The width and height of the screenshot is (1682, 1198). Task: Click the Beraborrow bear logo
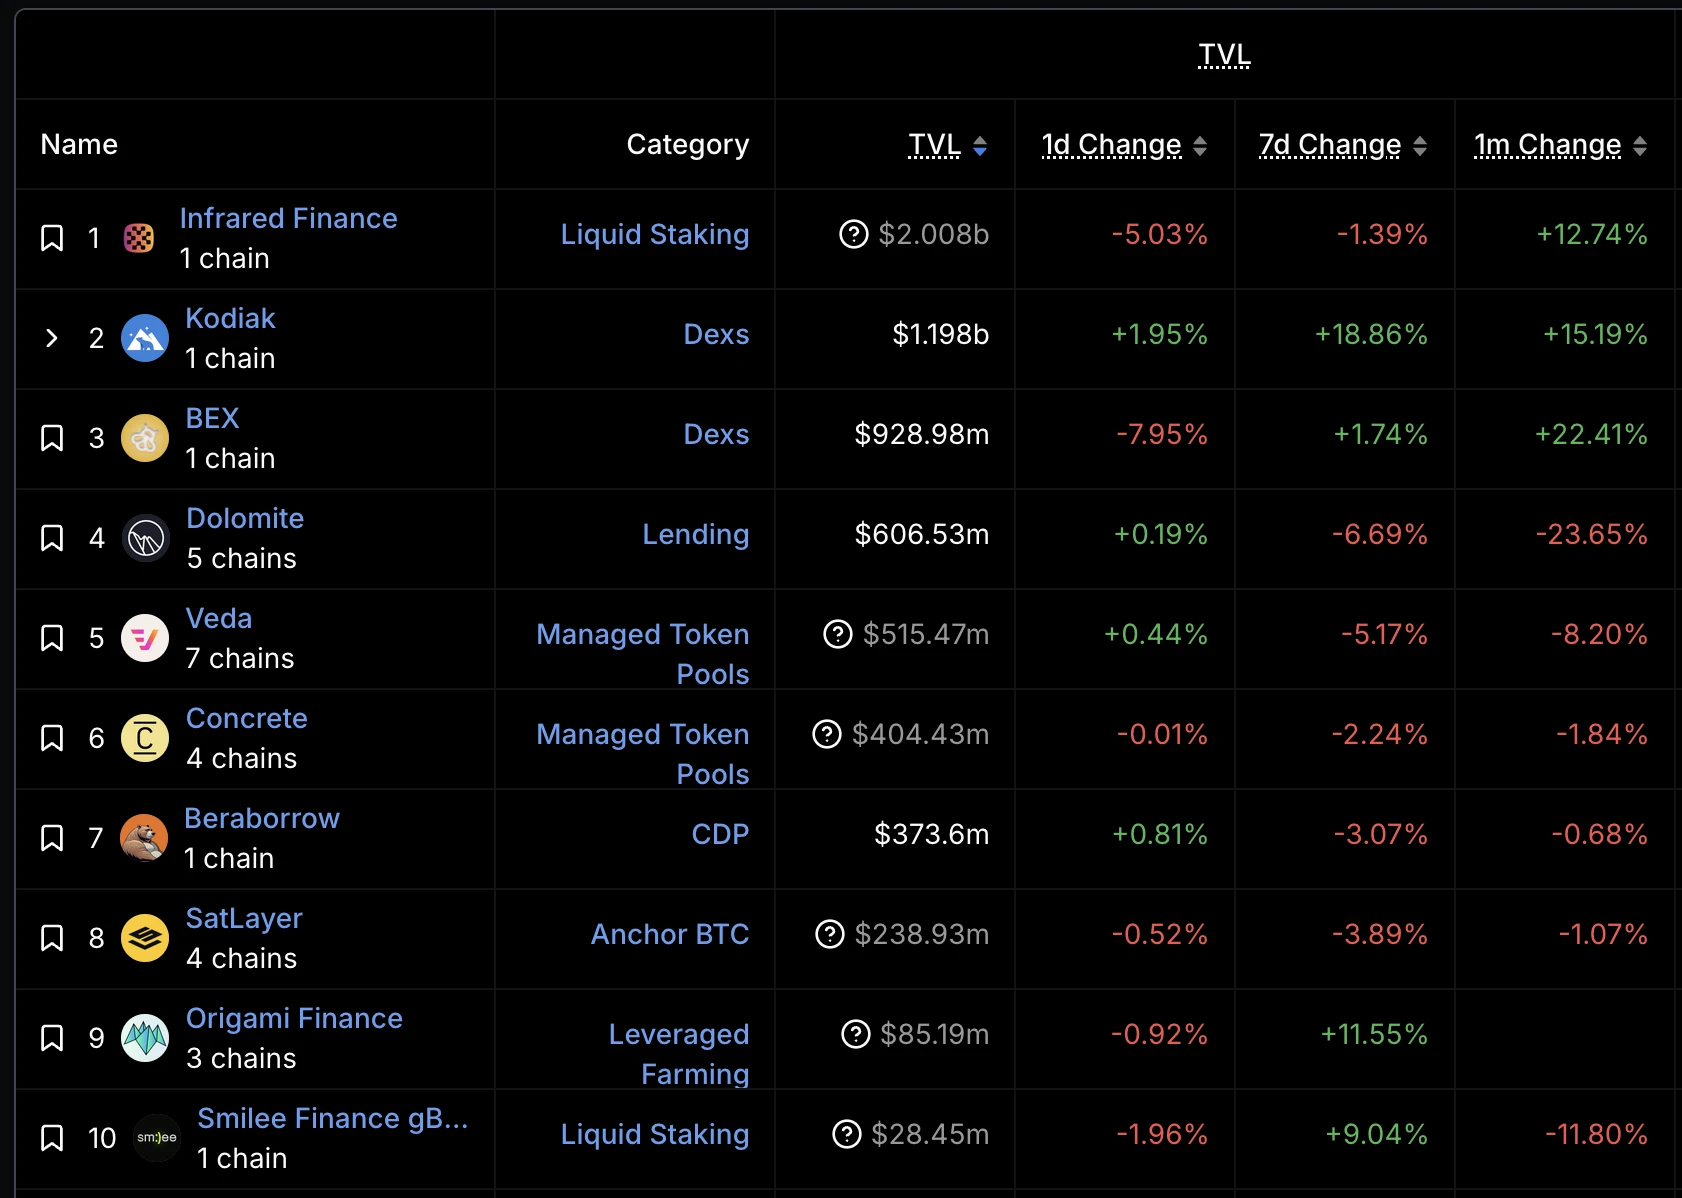point(144,838)
